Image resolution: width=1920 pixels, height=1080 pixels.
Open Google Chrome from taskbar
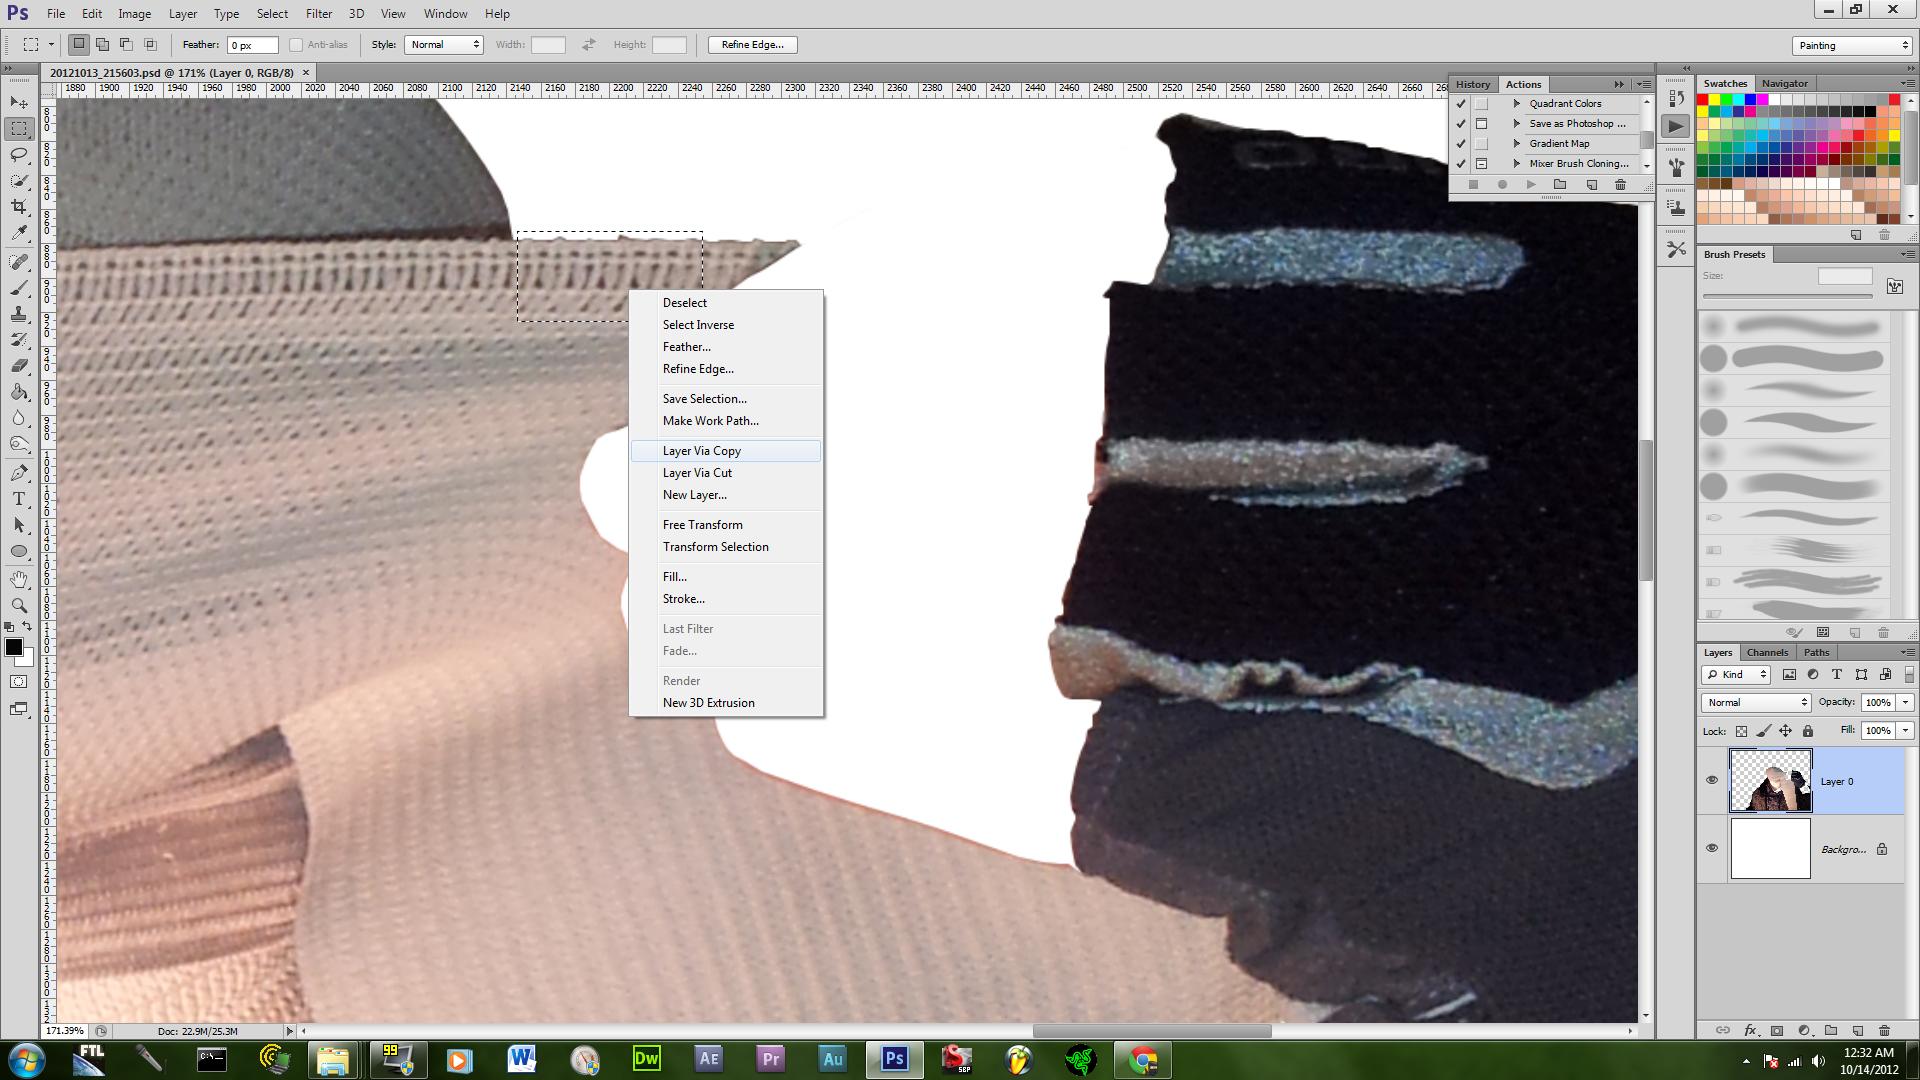pyautogui.click(x=1143, y=1059)
